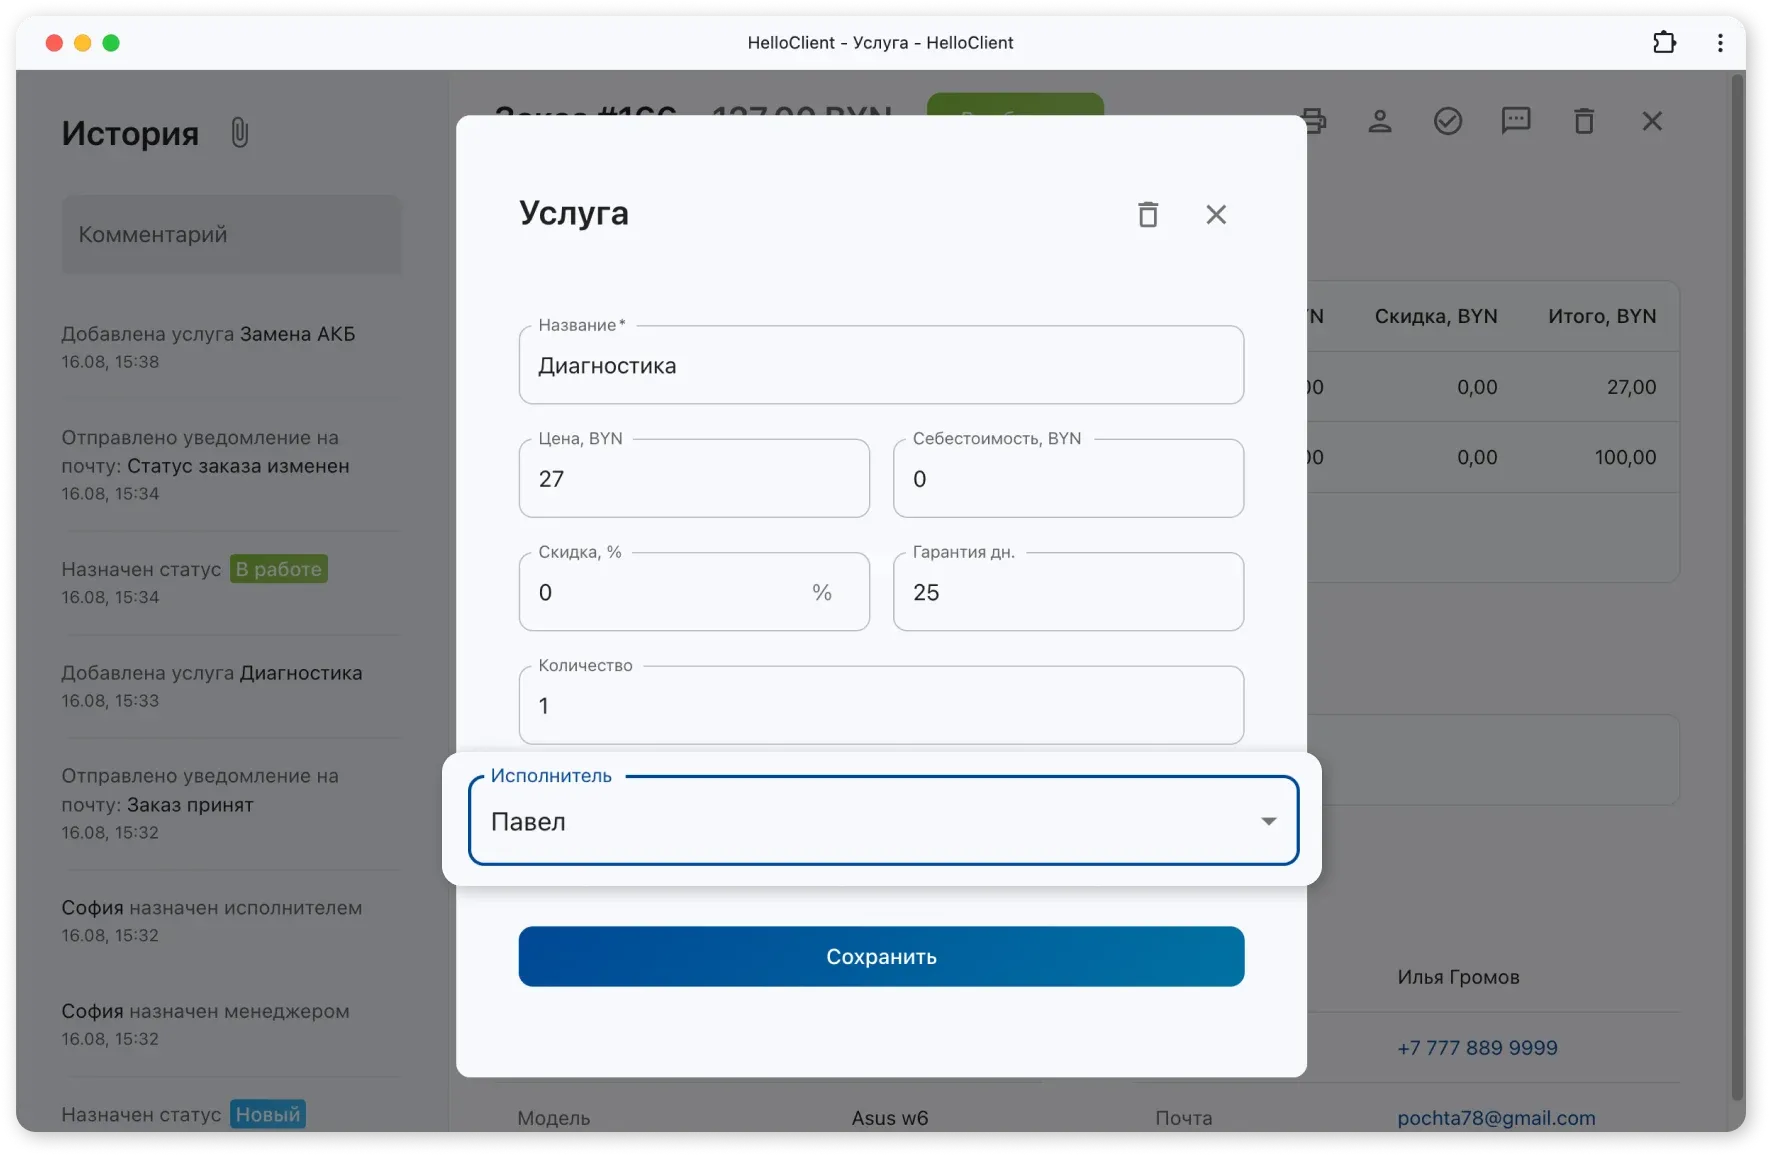
Task: Close the Услуга dialog with the X
Action: [1216, 214]
